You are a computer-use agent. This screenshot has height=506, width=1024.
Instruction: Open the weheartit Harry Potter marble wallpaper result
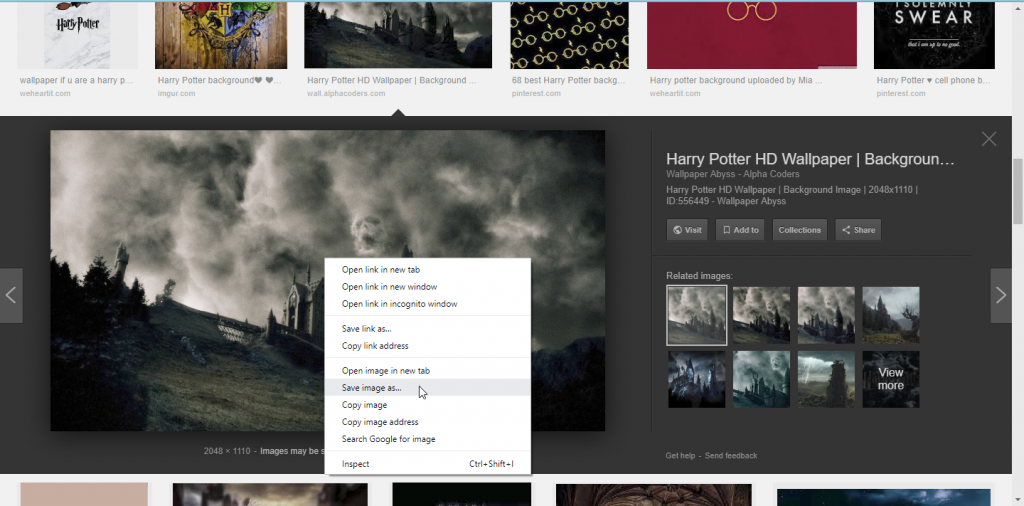pyautogui.click(x=77, y=35)
